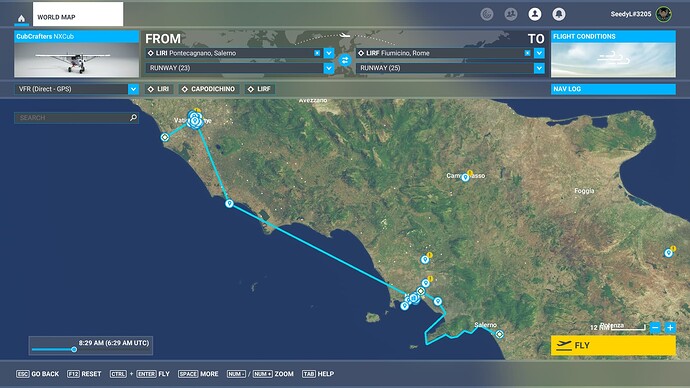
Task: Click the search magnifier icon
Action: (133, 117)
